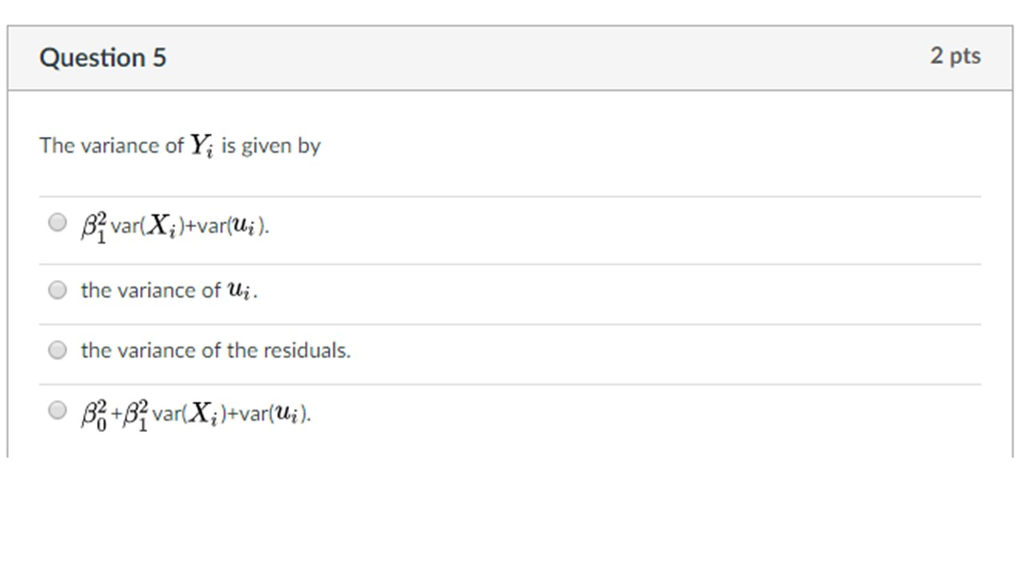Click the formula β0²+β1²var(Xi)+var(ui)
This screenshot has width=1024, height=576.
click(195, 411)
